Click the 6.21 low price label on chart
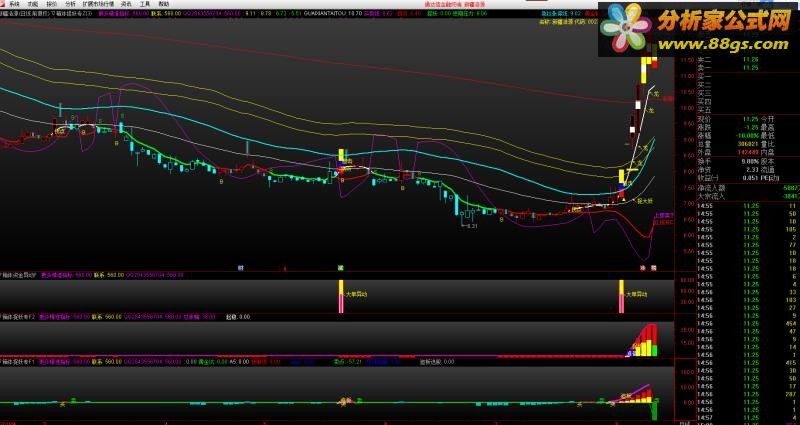The height and width of the screenshot is (425, 800). [x=471, y=226]
